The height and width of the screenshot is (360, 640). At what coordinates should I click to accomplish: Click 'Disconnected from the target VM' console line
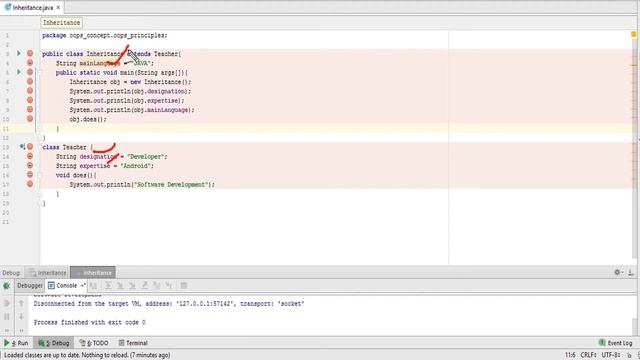169,304
